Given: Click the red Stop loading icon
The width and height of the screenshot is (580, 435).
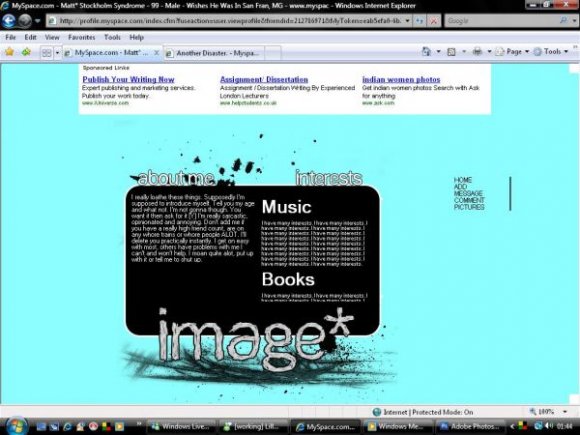Looking at the screenshot, I should (x=434, y=21).
